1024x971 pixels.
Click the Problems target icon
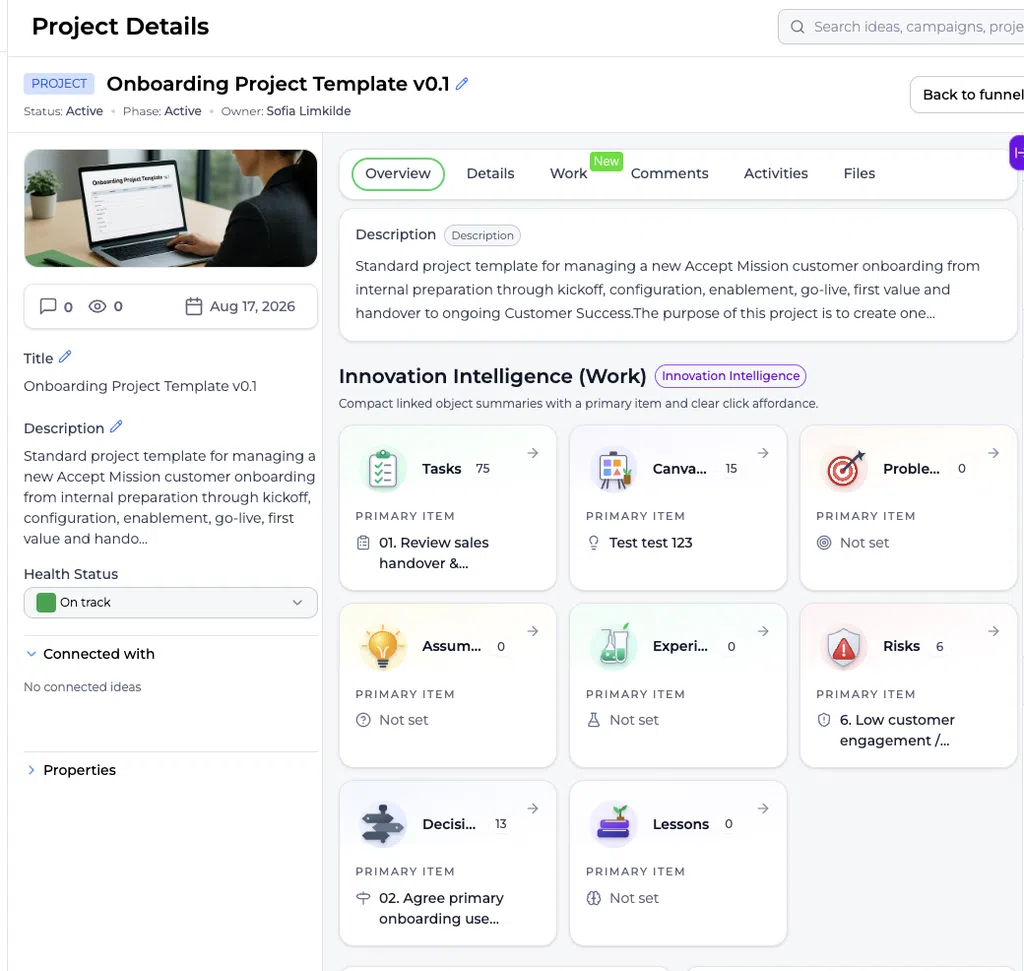click(x=844, y=469)
